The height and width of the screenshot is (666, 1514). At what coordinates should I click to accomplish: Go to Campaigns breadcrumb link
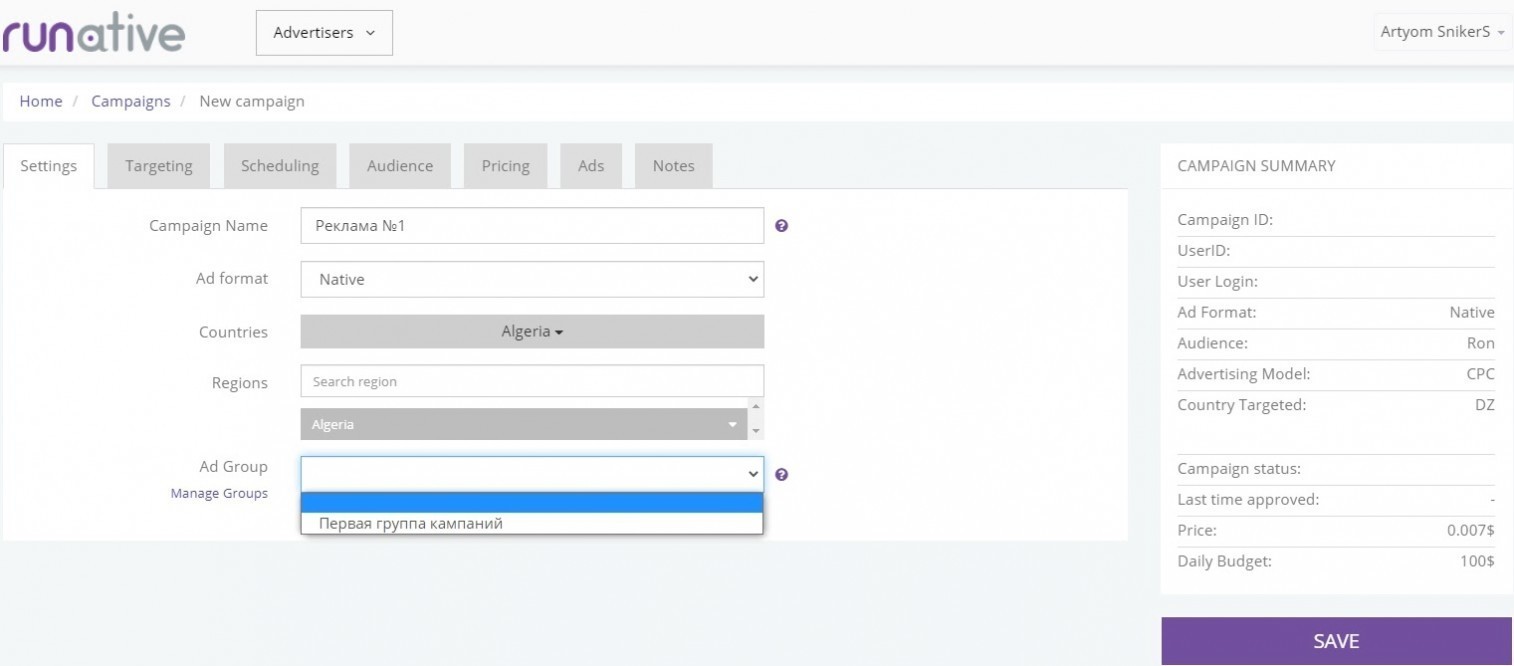pos(131,101)
